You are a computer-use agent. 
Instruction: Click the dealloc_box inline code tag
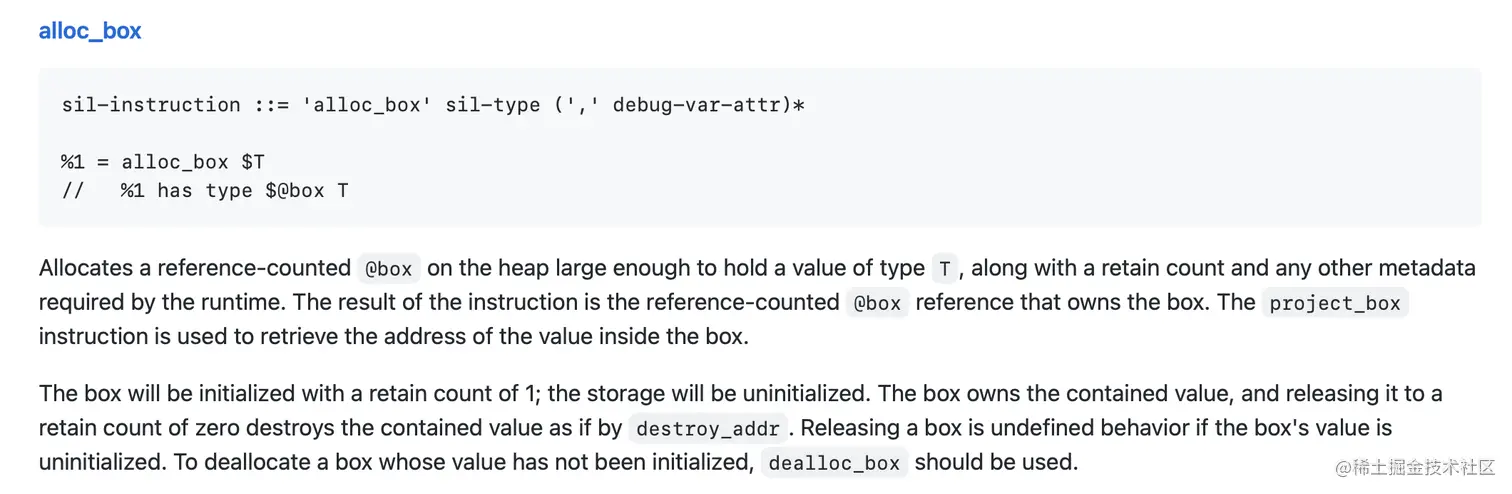tap(834, 464)
